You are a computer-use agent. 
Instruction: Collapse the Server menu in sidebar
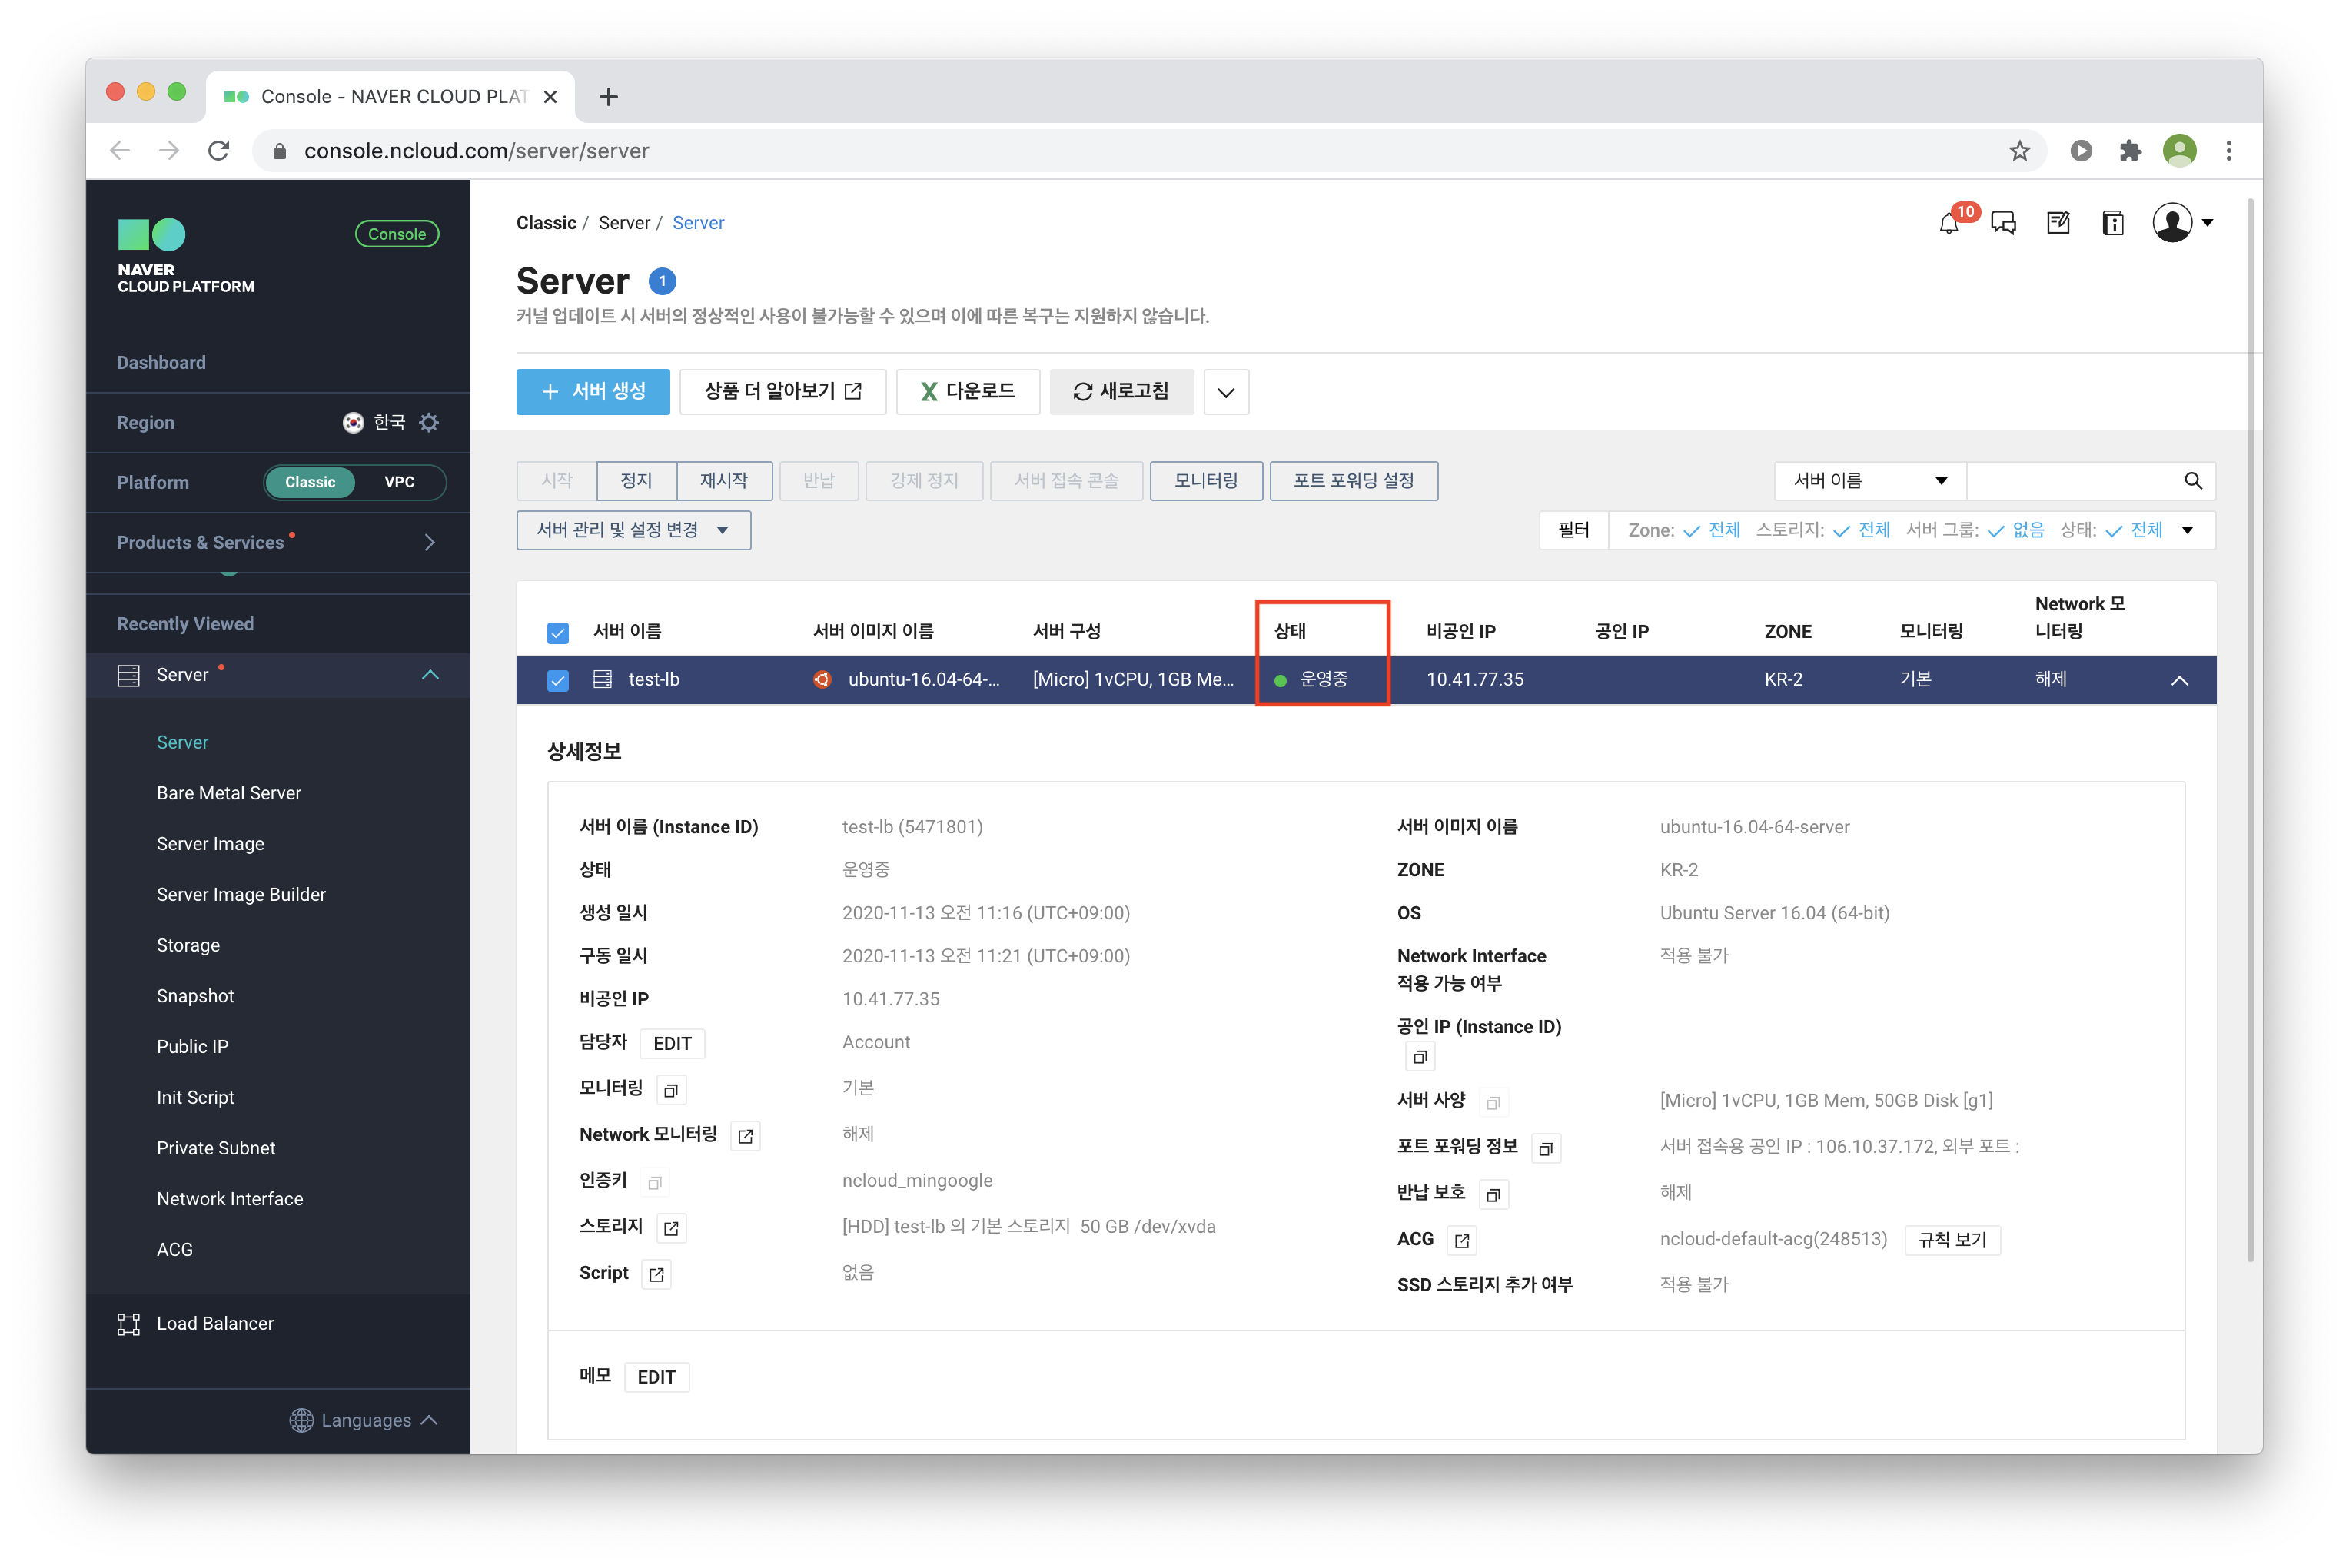[x=430, y=675]
